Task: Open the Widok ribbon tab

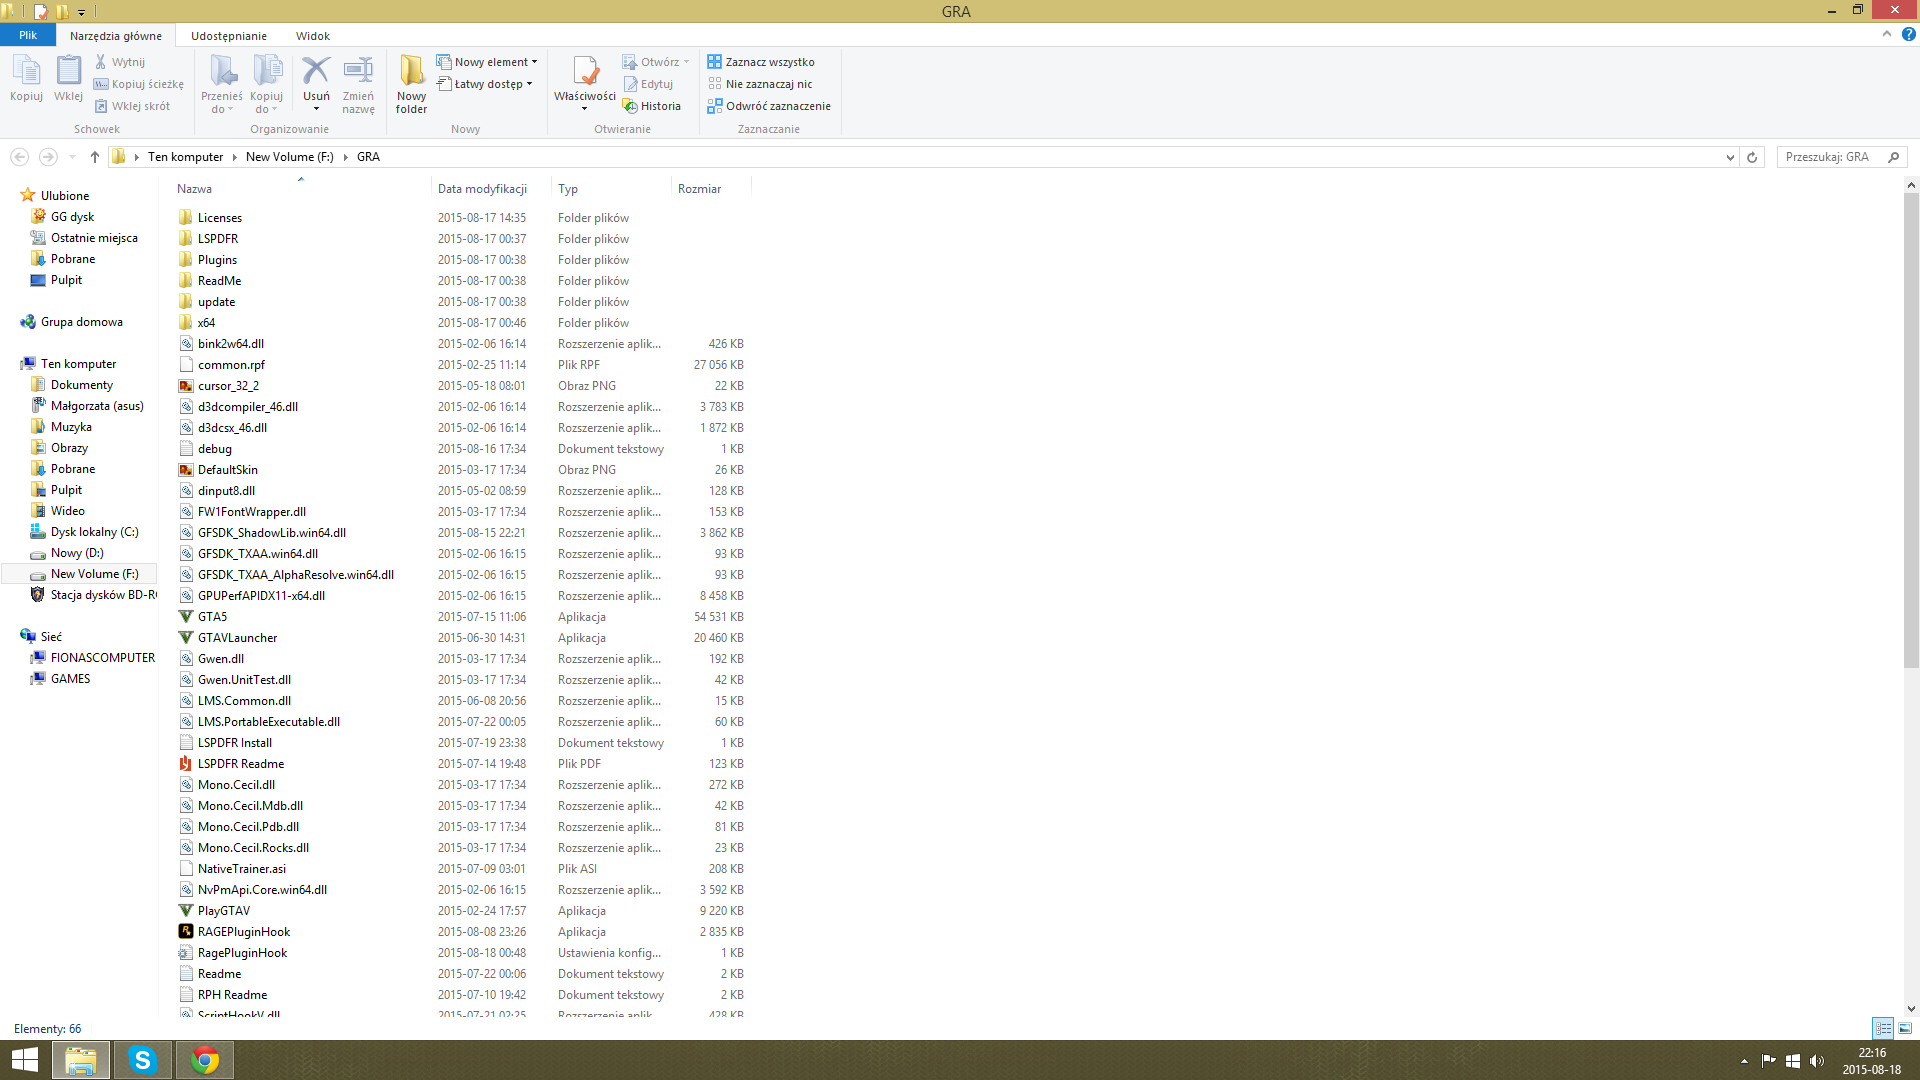Action: (312, 36)
